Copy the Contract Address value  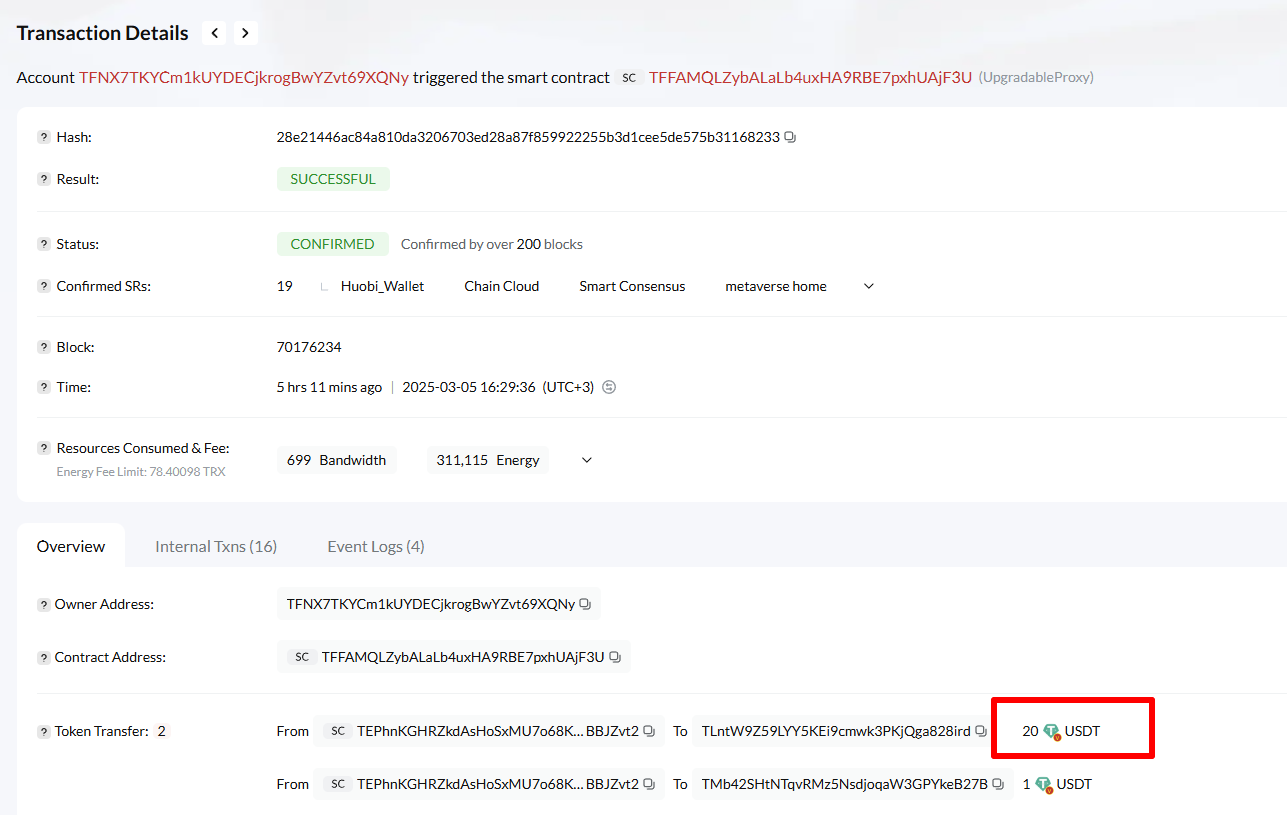pyautogui.click(x=615, y=657)
